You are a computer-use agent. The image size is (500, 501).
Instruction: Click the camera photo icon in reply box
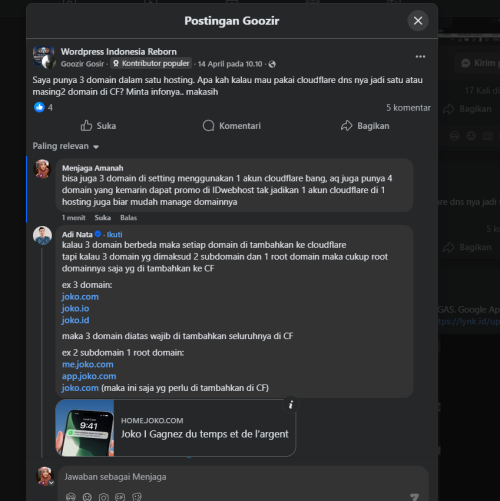tap(104, 497)
